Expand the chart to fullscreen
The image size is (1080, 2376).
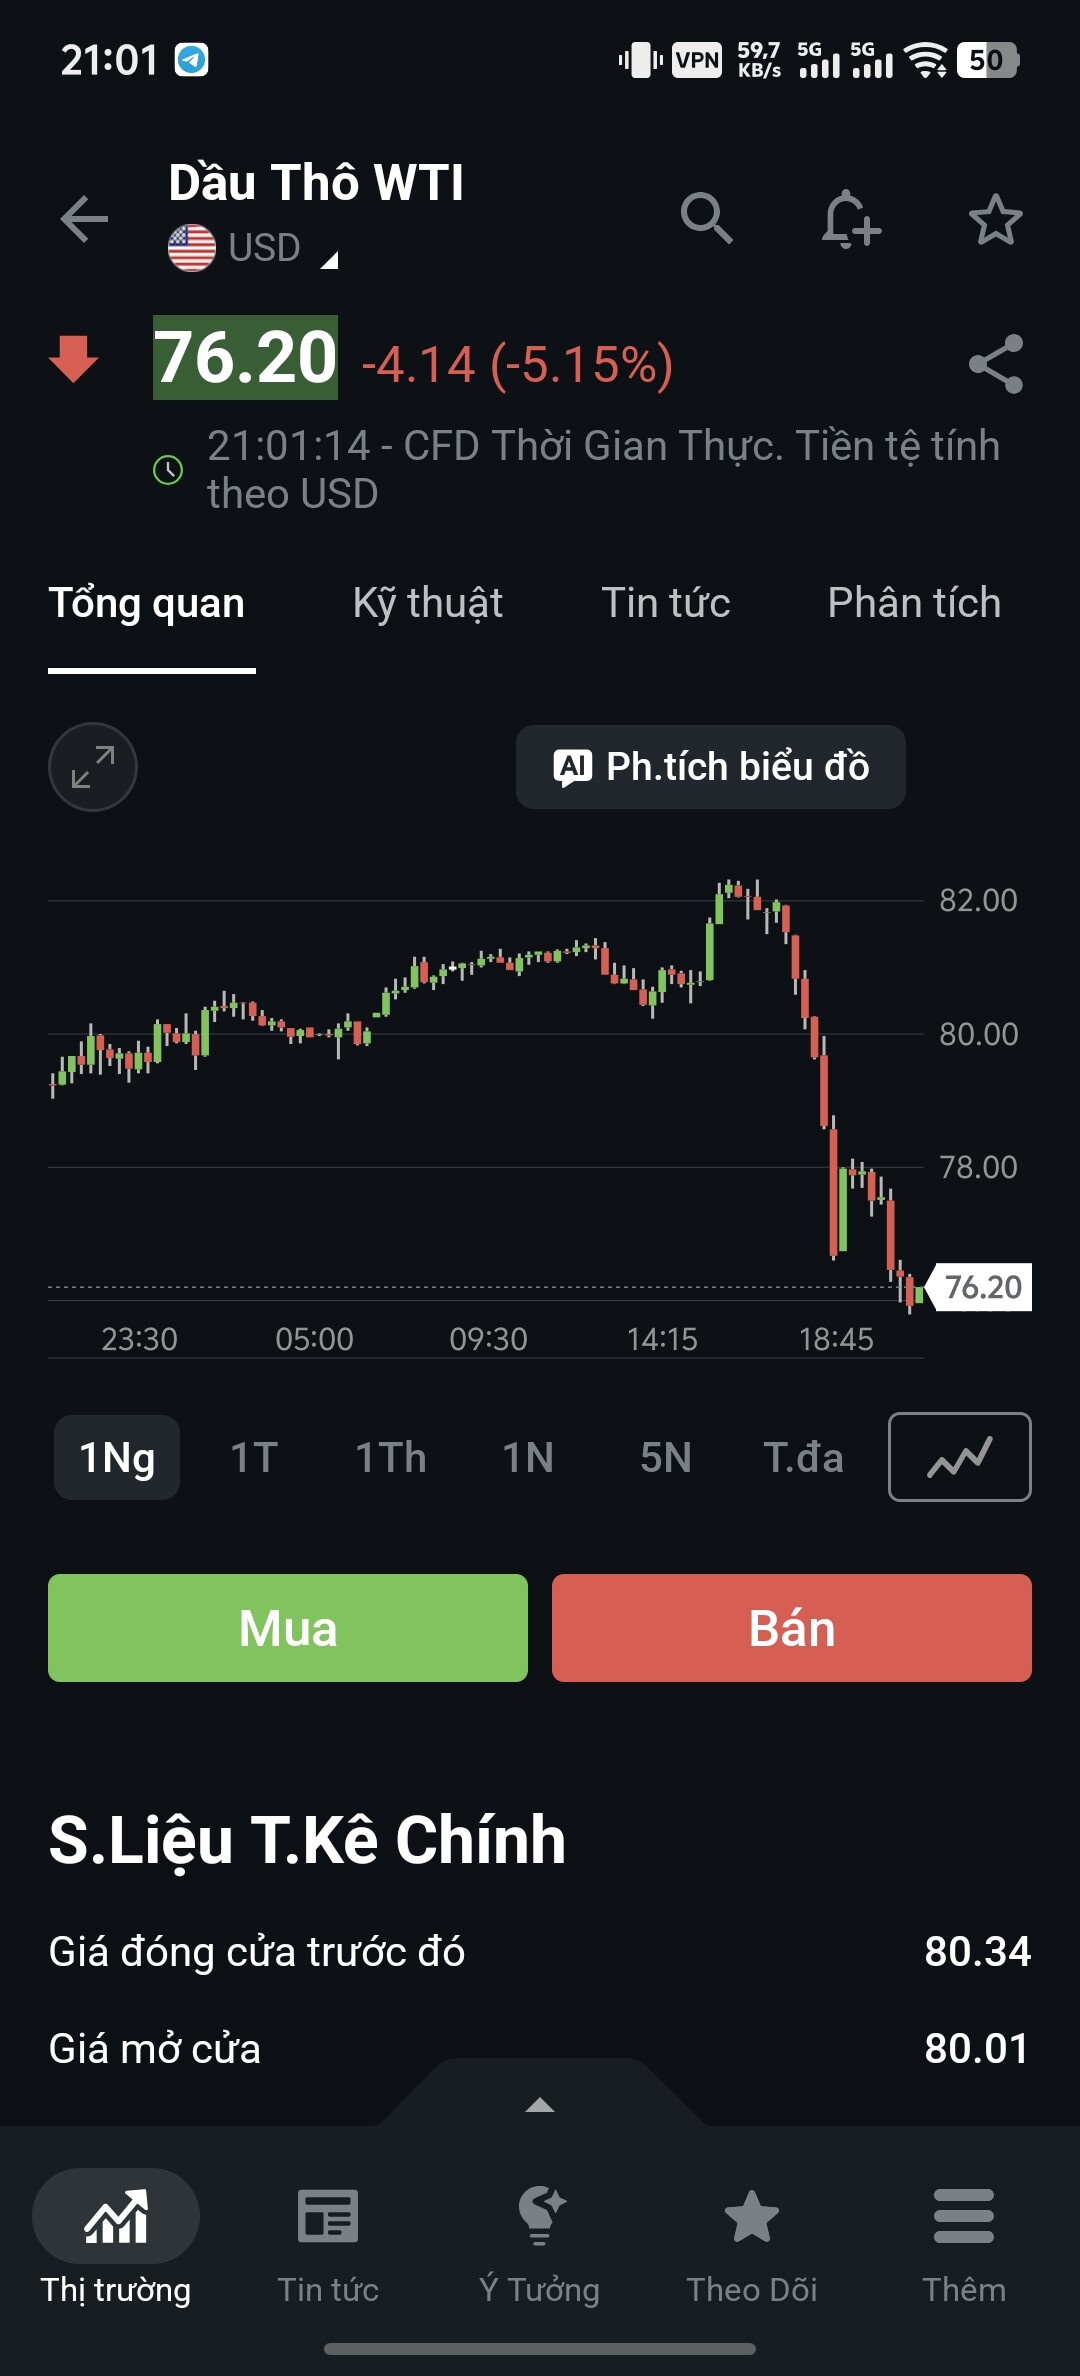point(93,767)
